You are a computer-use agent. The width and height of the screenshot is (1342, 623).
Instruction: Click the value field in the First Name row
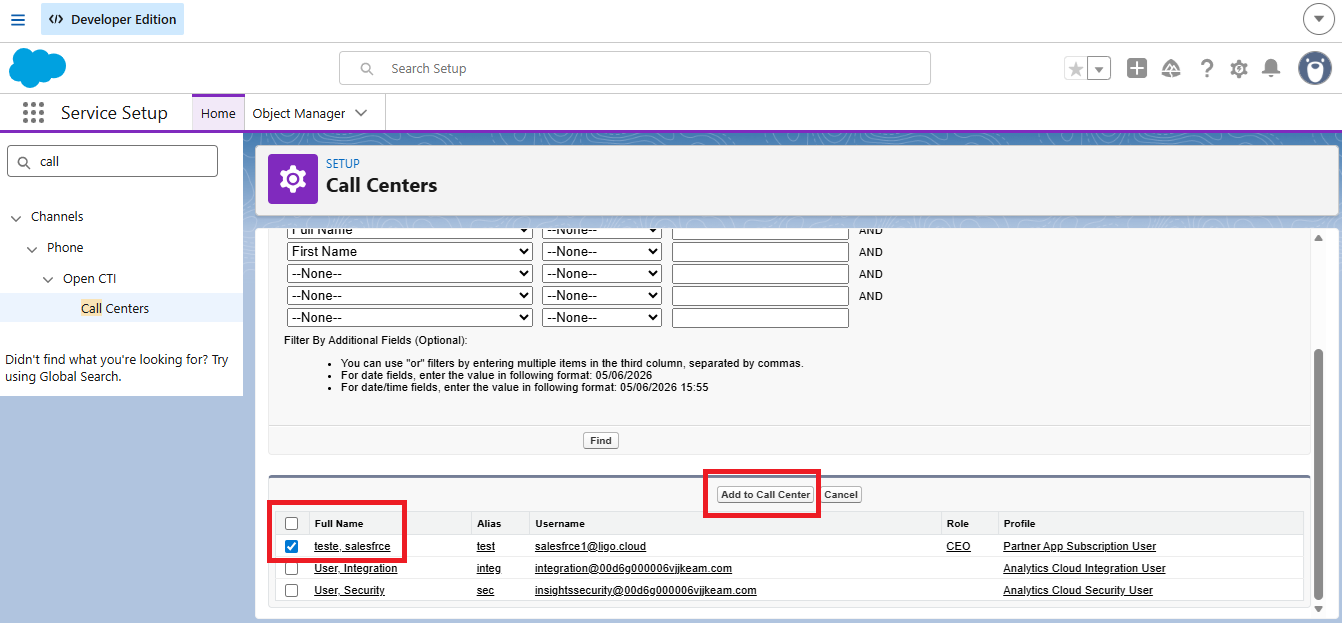(x=760, y=251)
